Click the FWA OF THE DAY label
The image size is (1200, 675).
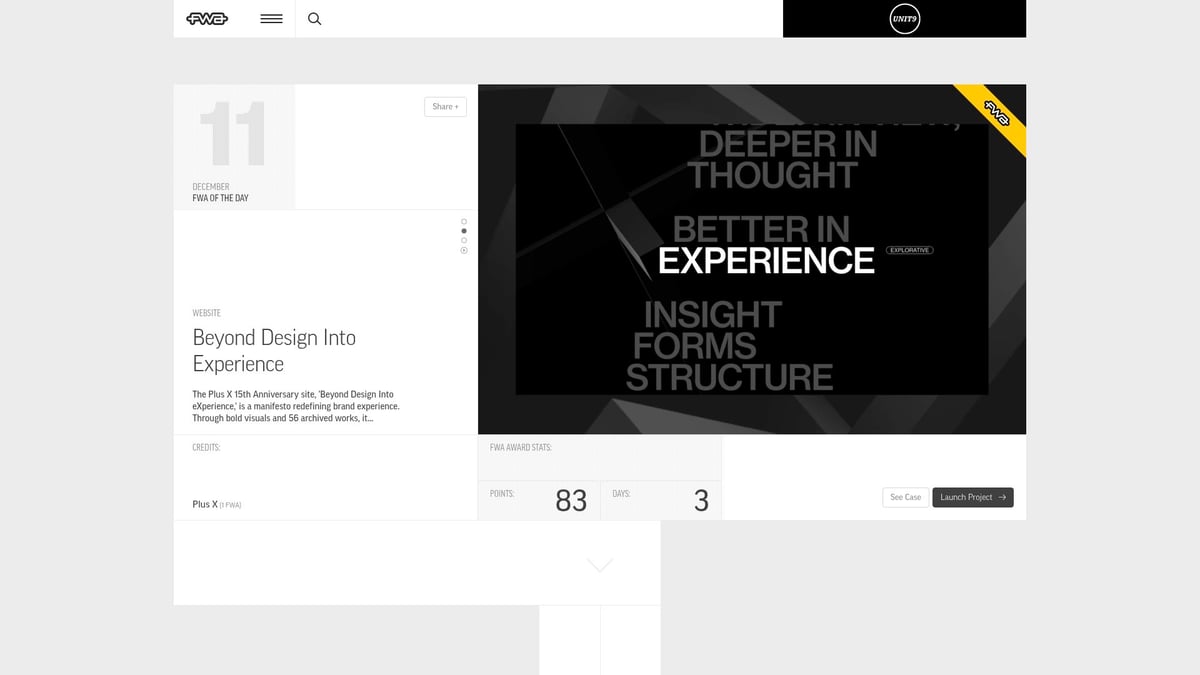pos(220,197)
